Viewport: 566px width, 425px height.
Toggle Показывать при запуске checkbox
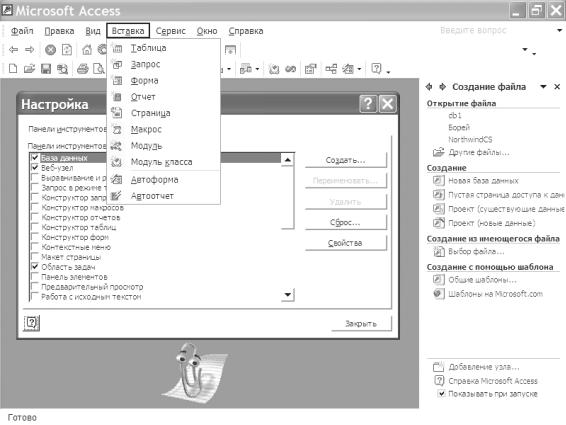[441, 394]
